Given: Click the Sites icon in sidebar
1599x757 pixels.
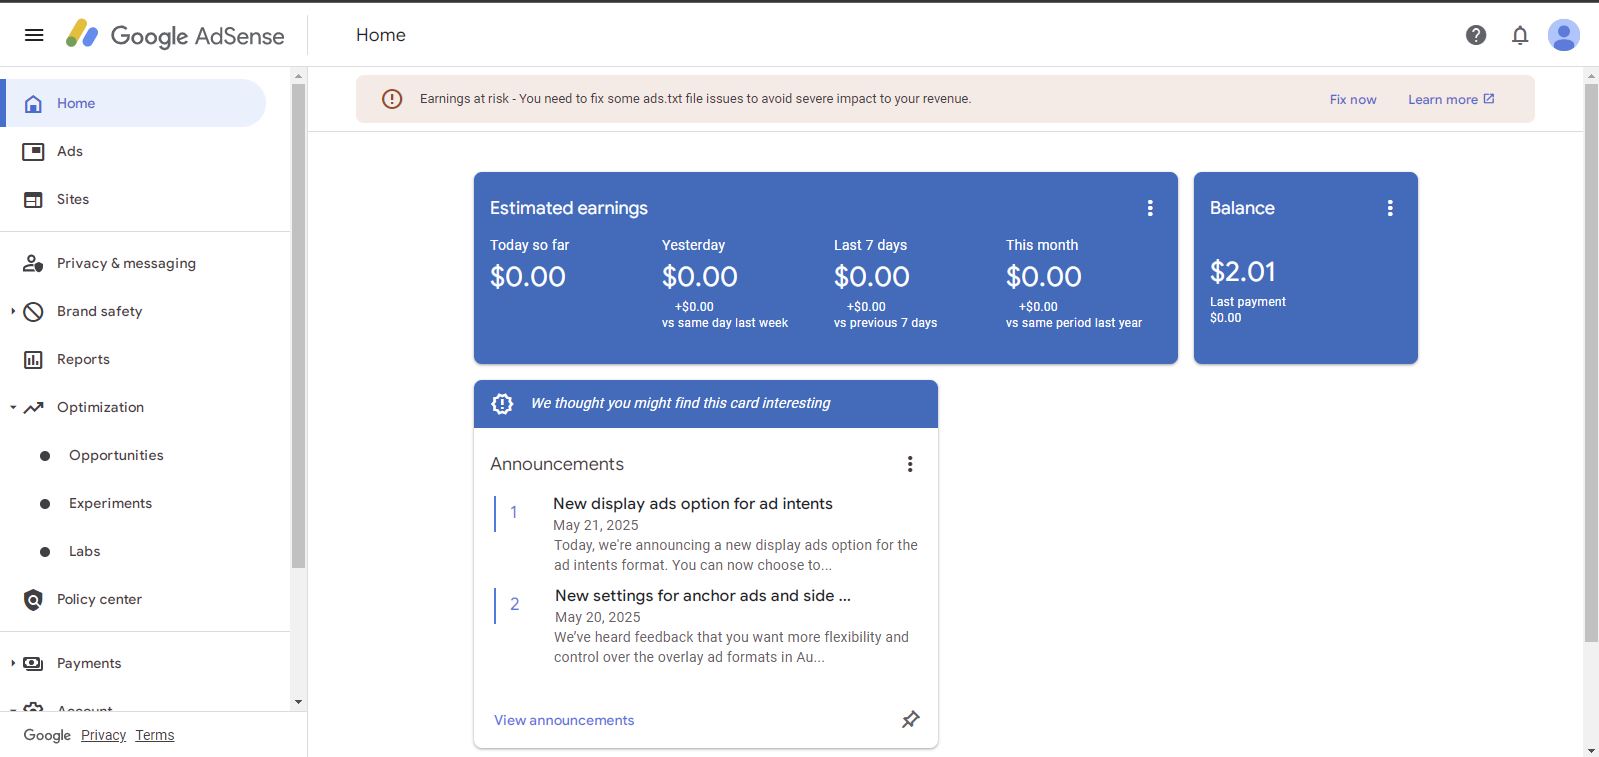Looking at the screenshot, I should 33,199.
